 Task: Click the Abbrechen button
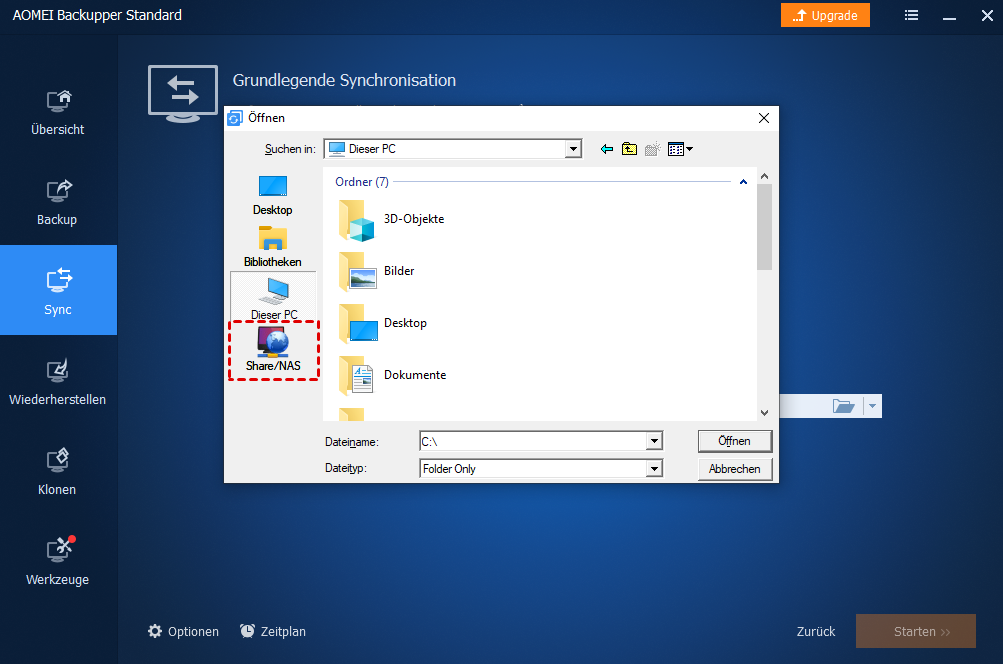pyautogui.click(x=734, y=469)
